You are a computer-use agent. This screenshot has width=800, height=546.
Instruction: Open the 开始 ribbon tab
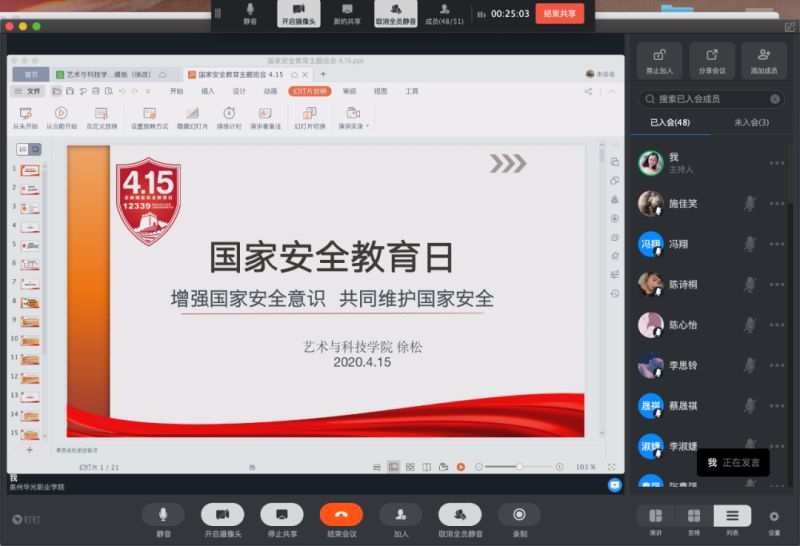(177, 91)
